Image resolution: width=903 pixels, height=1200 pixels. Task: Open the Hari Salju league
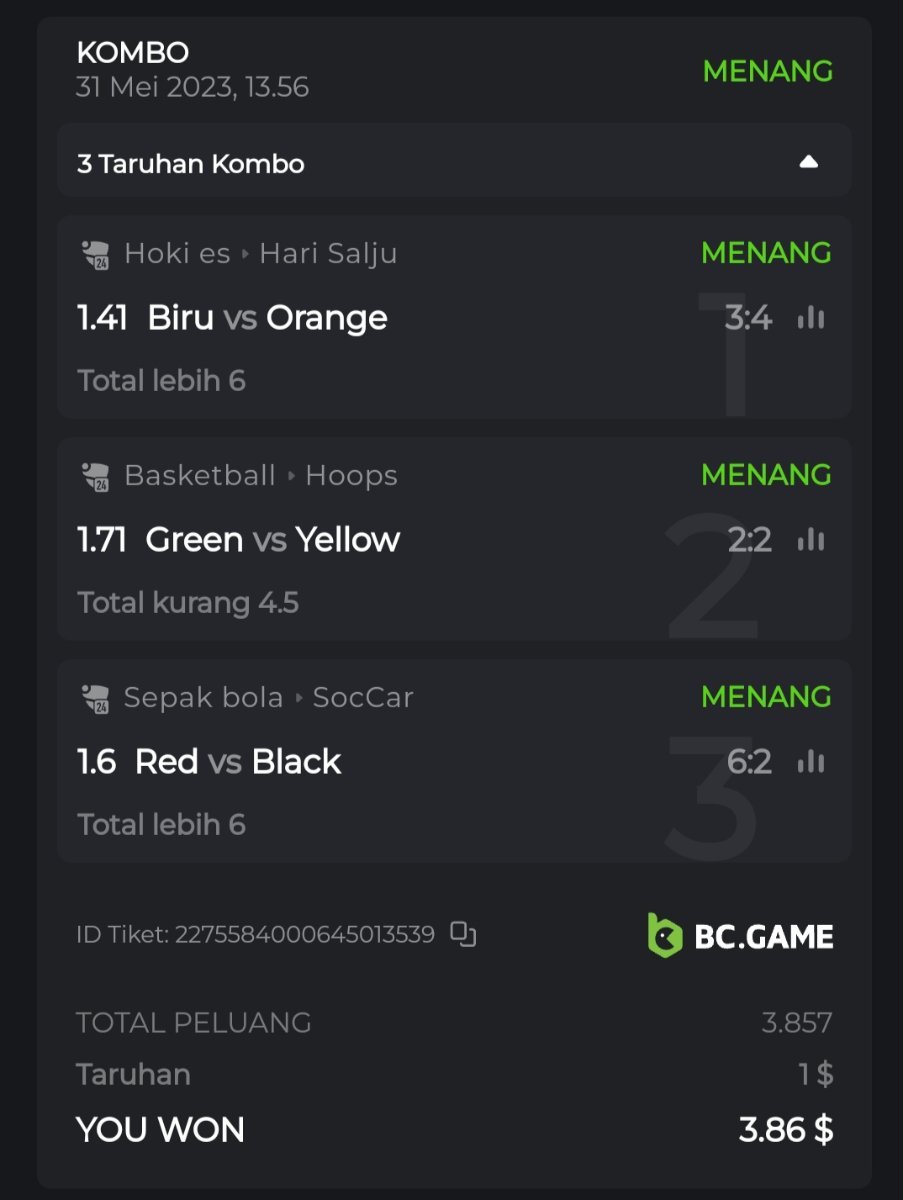click(x=328, y=254)
